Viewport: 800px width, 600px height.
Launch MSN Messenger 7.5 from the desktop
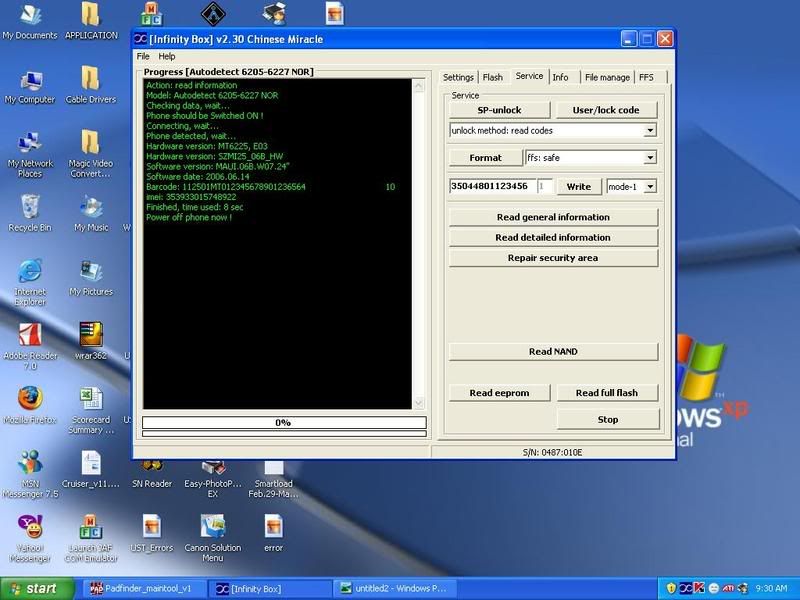pyautogui.click(x=30, y=474)
